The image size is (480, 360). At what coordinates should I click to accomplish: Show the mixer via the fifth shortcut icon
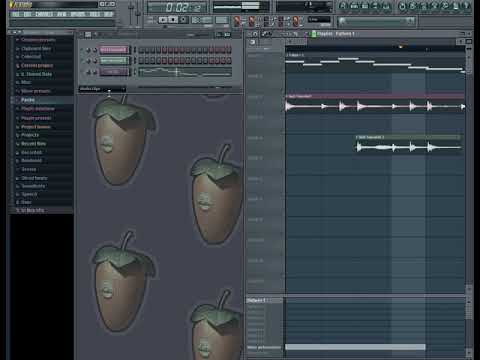387,6
